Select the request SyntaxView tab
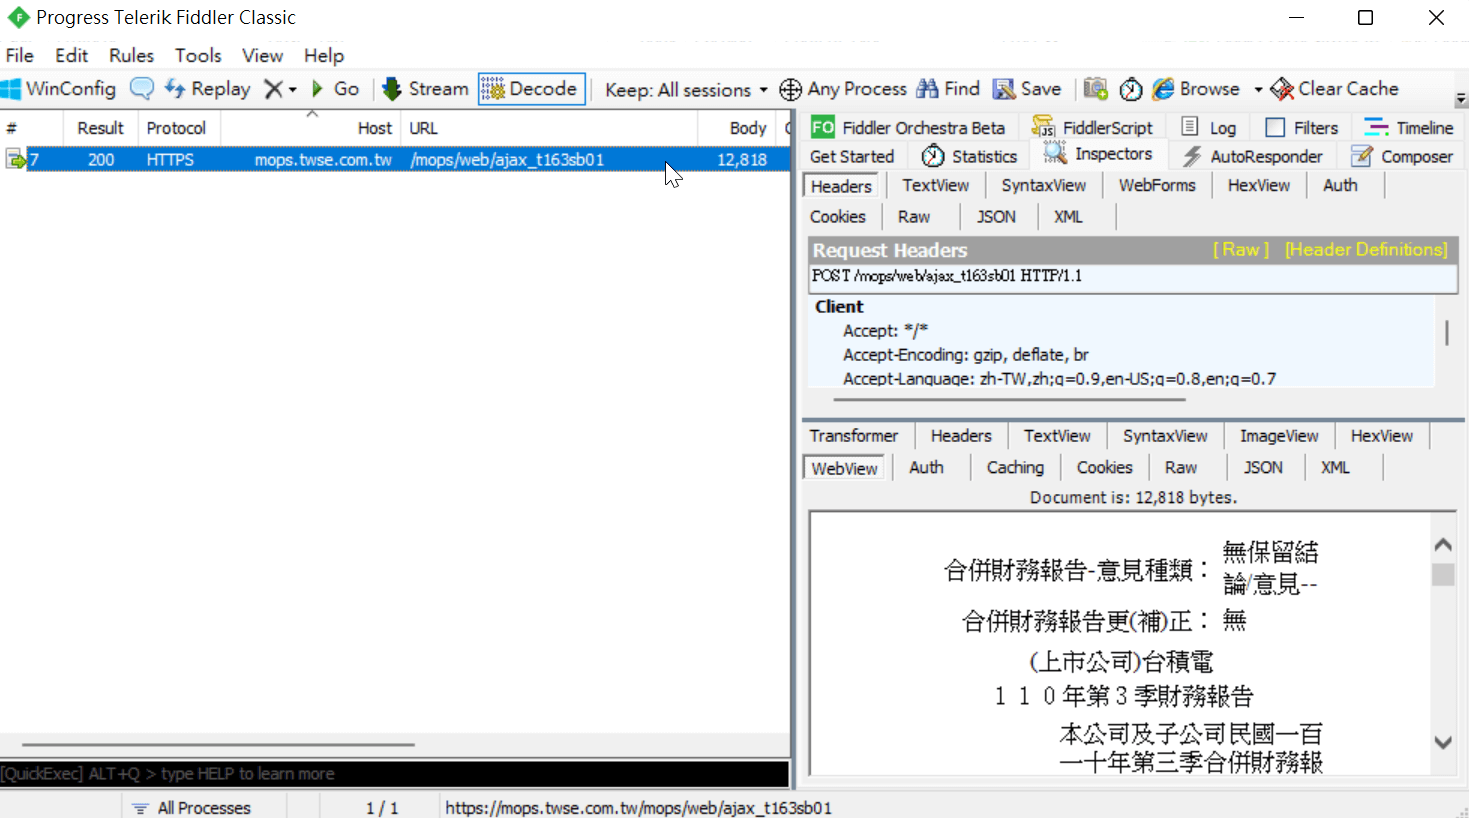This screenshot has height=818, width=1469. pos(1044,185)
